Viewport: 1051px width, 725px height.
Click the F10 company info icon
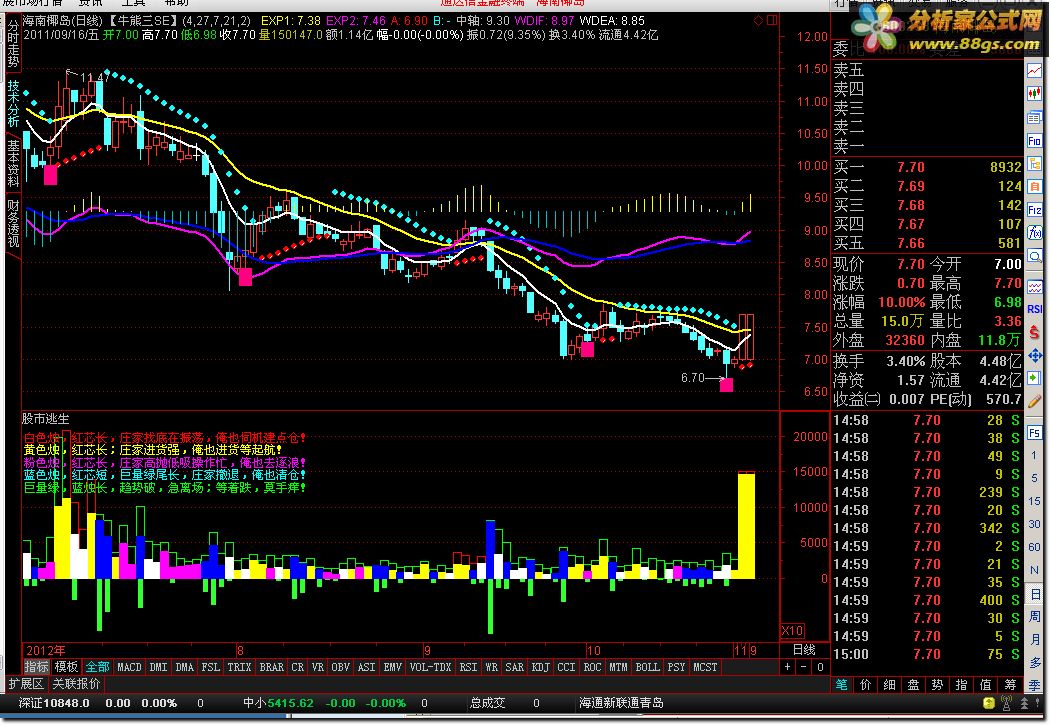coord(1034,140)
